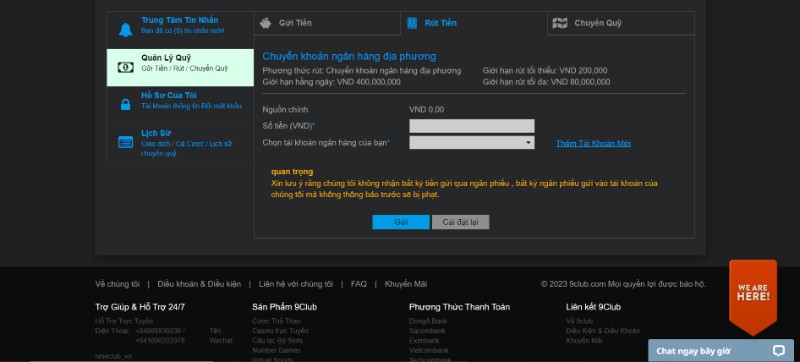This screenshot has height=362, width=800.
Task: Click the Cài đặt lại reset button
Action: point(461,222)
